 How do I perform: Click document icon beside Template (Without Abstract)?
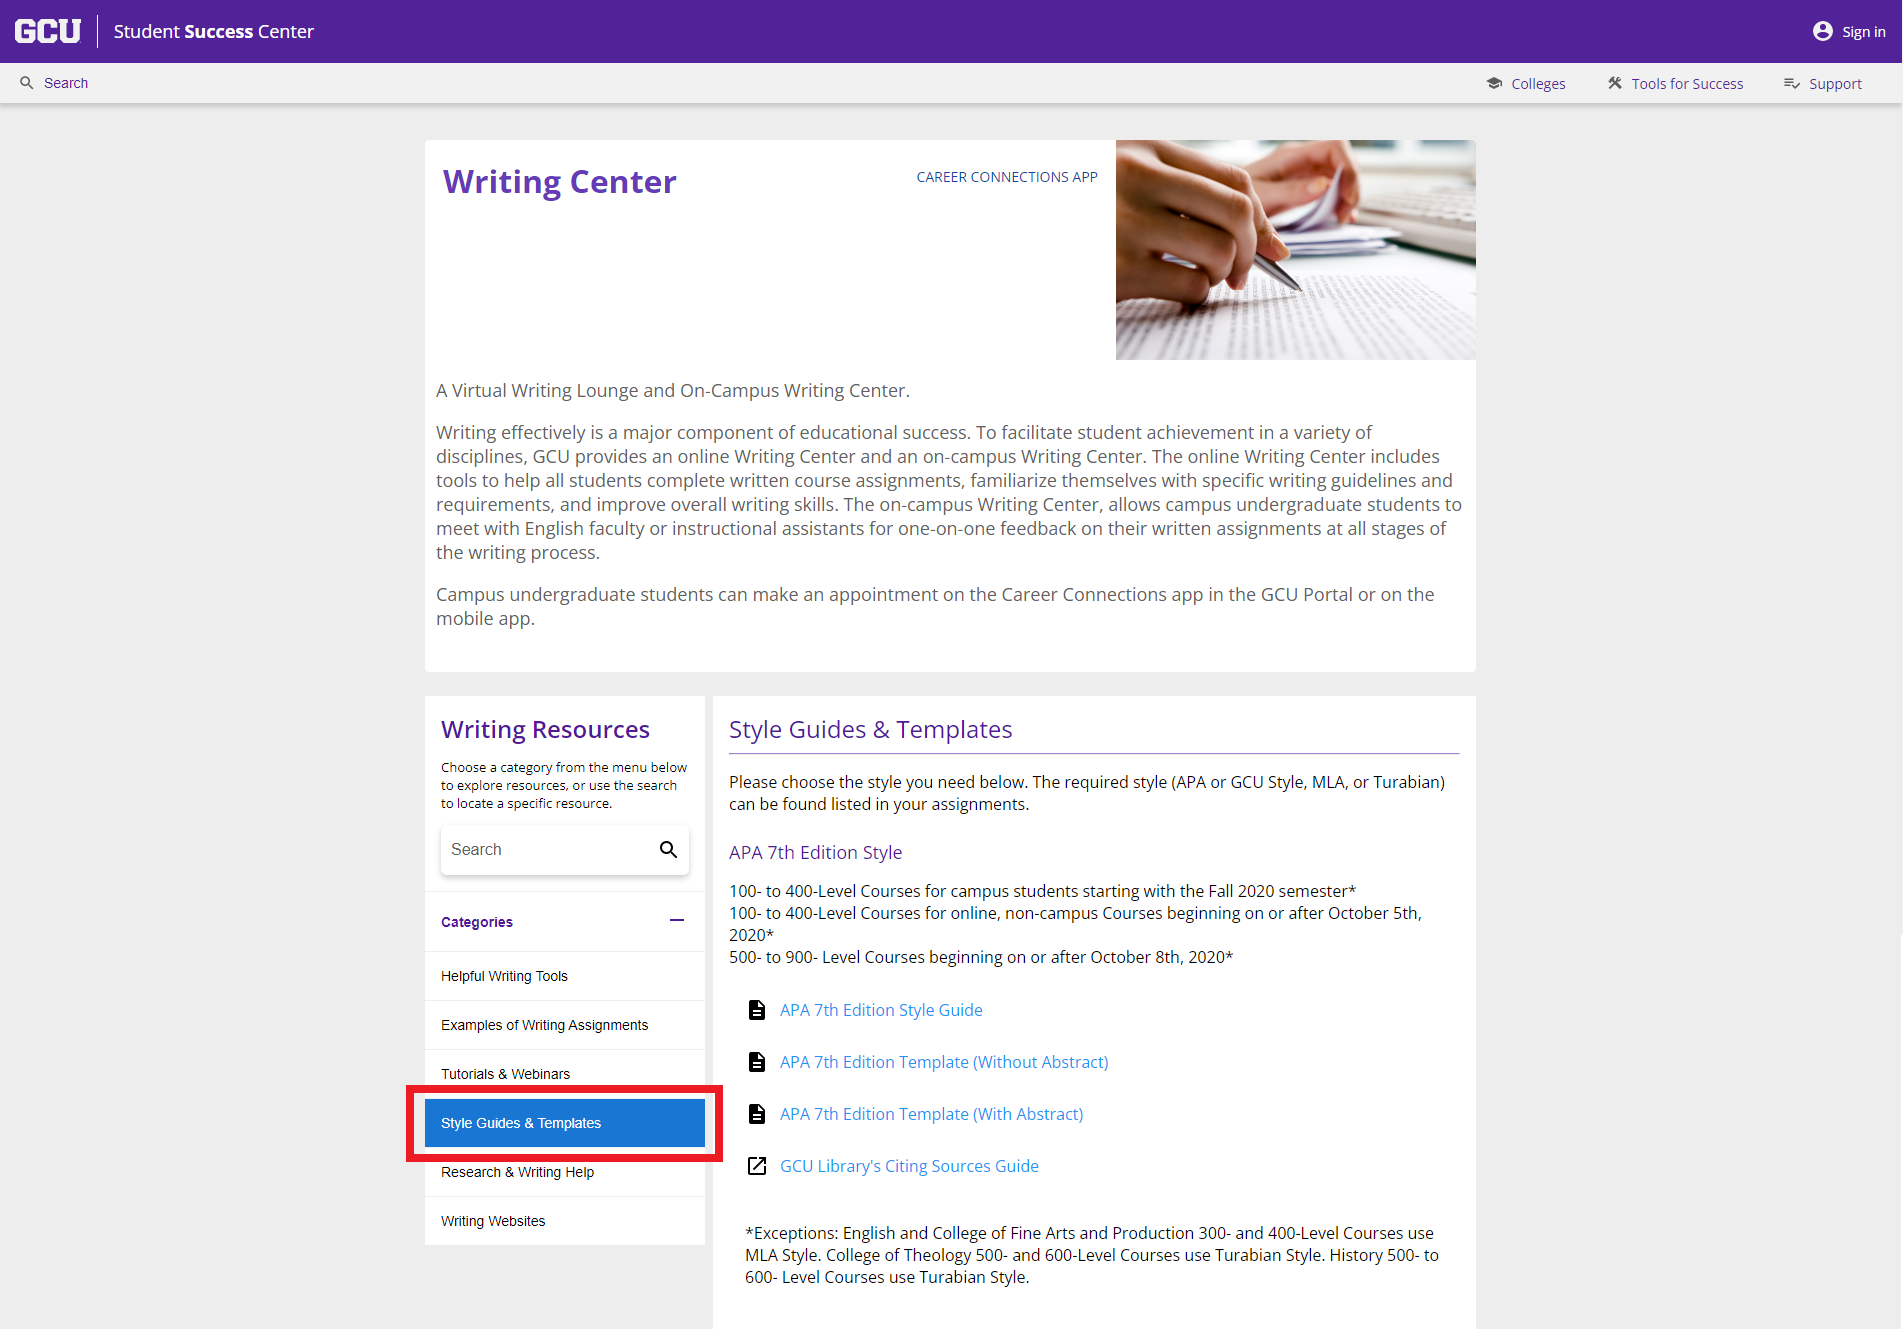pyautogui.click(x=757, y=1062)
